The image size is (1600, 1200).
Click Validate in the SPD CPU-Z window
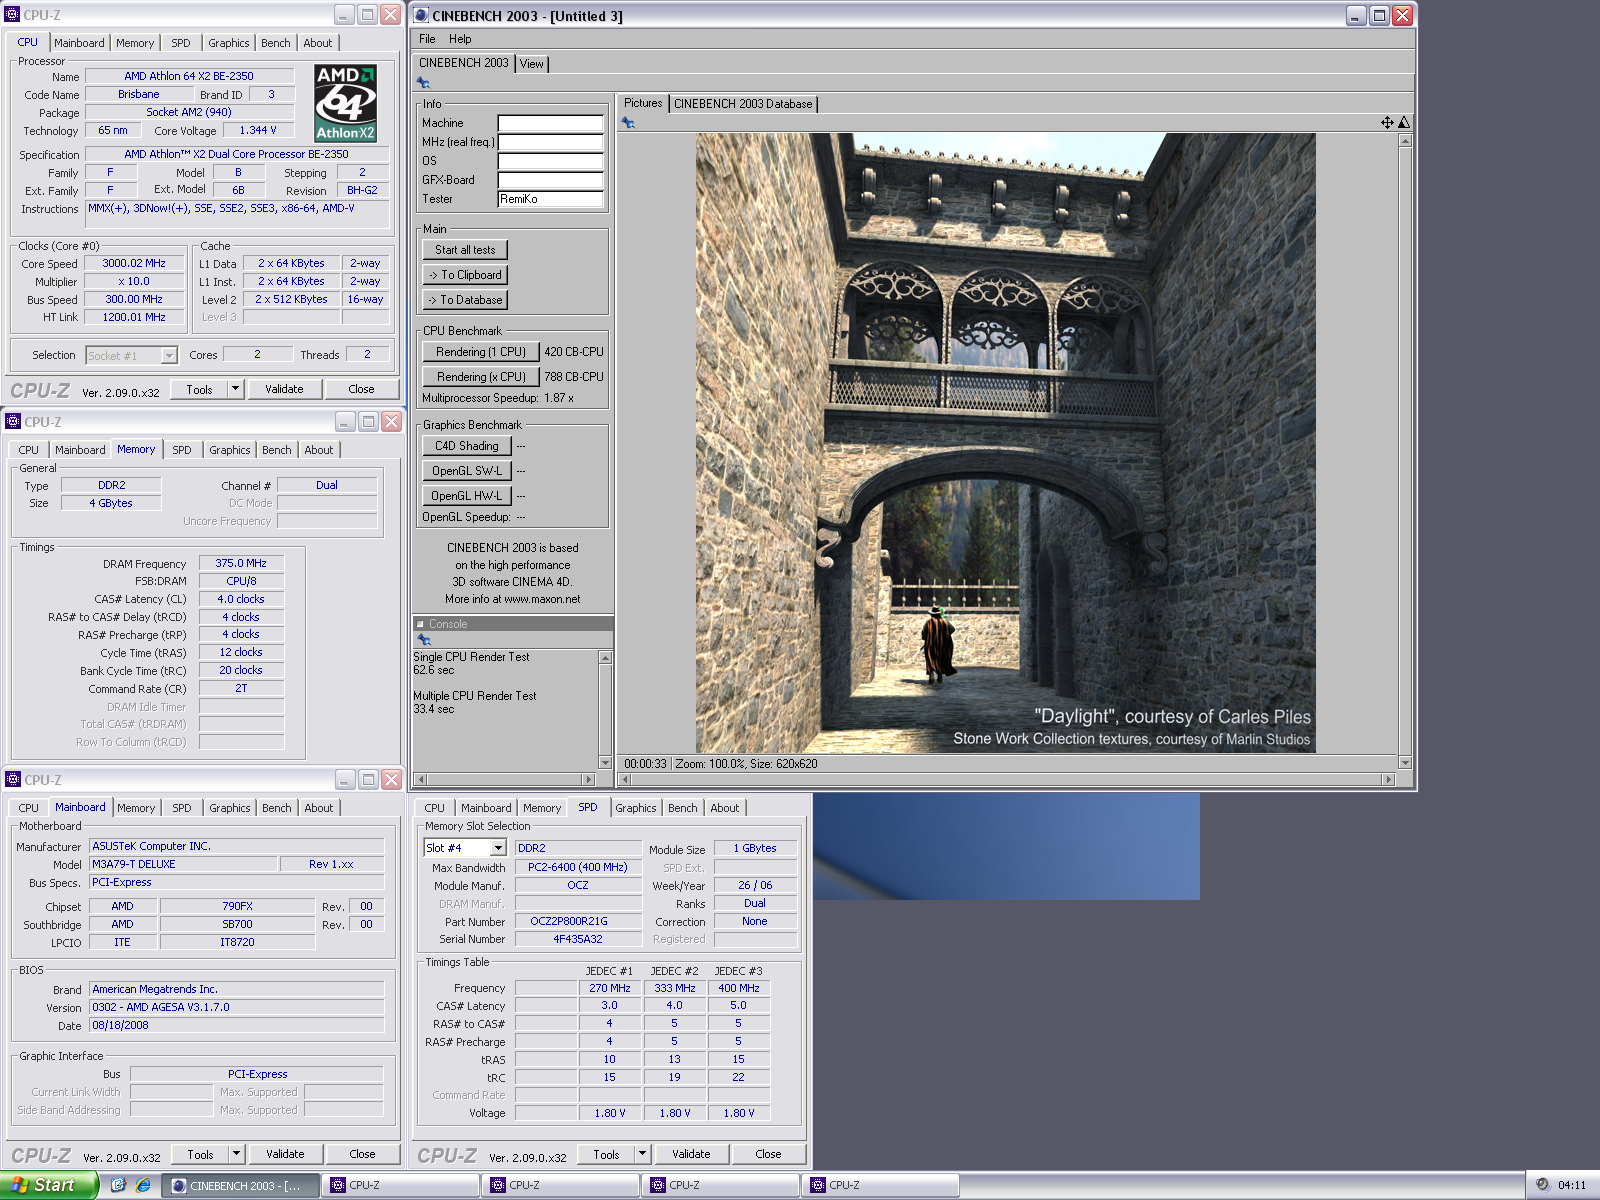point(691,1154)
